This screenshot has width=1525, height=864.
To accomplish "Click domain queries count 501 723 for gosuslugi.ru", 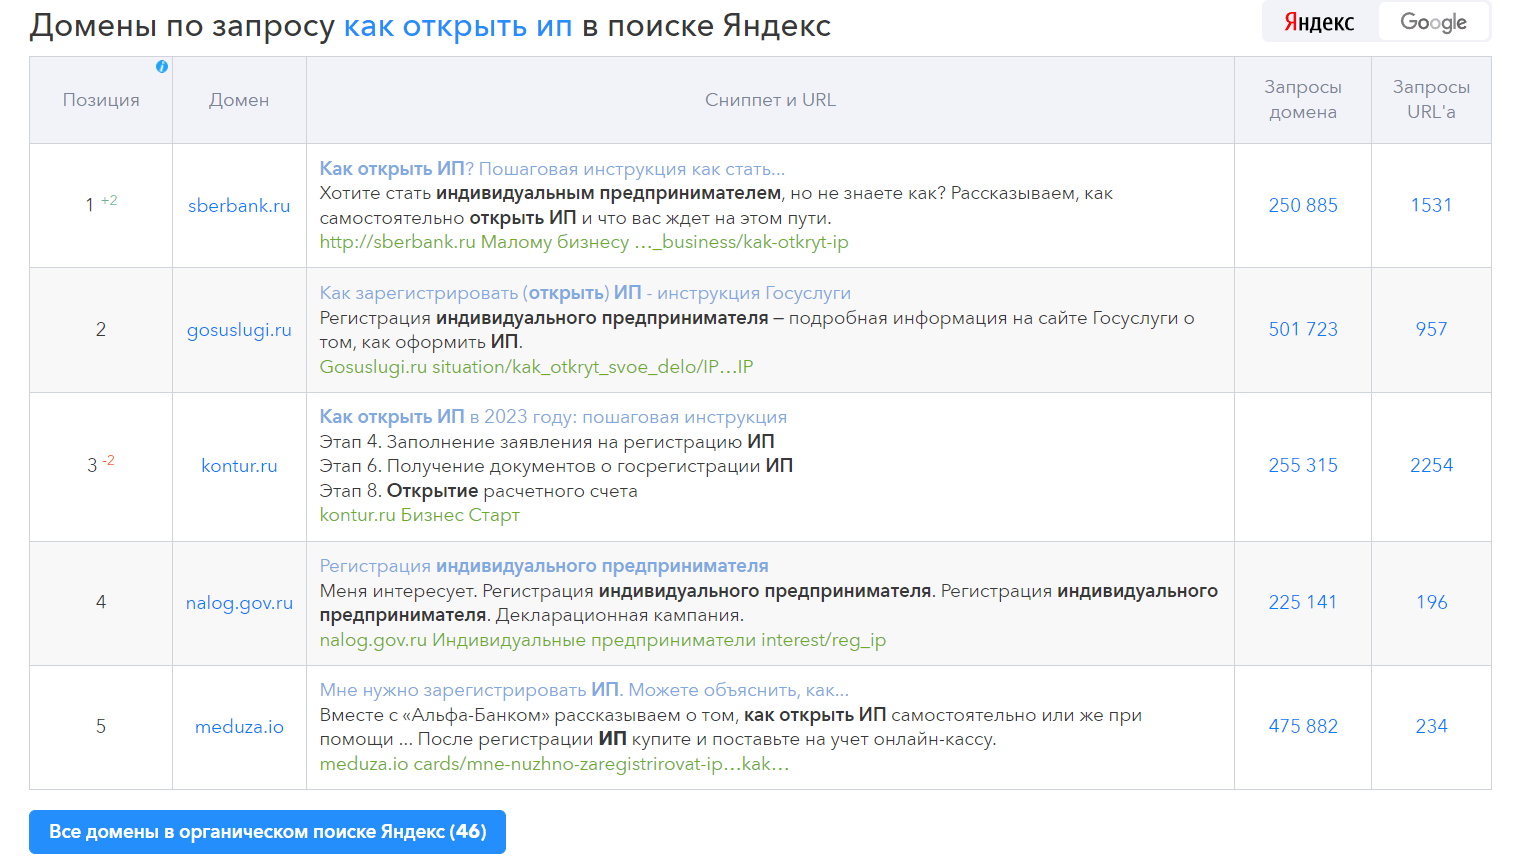I will (x=1302, y=329).
